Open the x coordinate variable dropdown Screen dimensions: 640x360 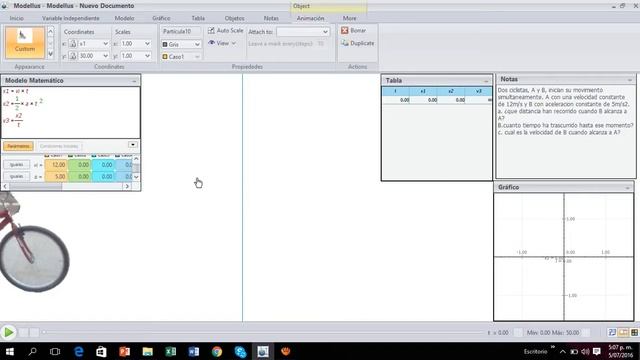click(105, 44)
